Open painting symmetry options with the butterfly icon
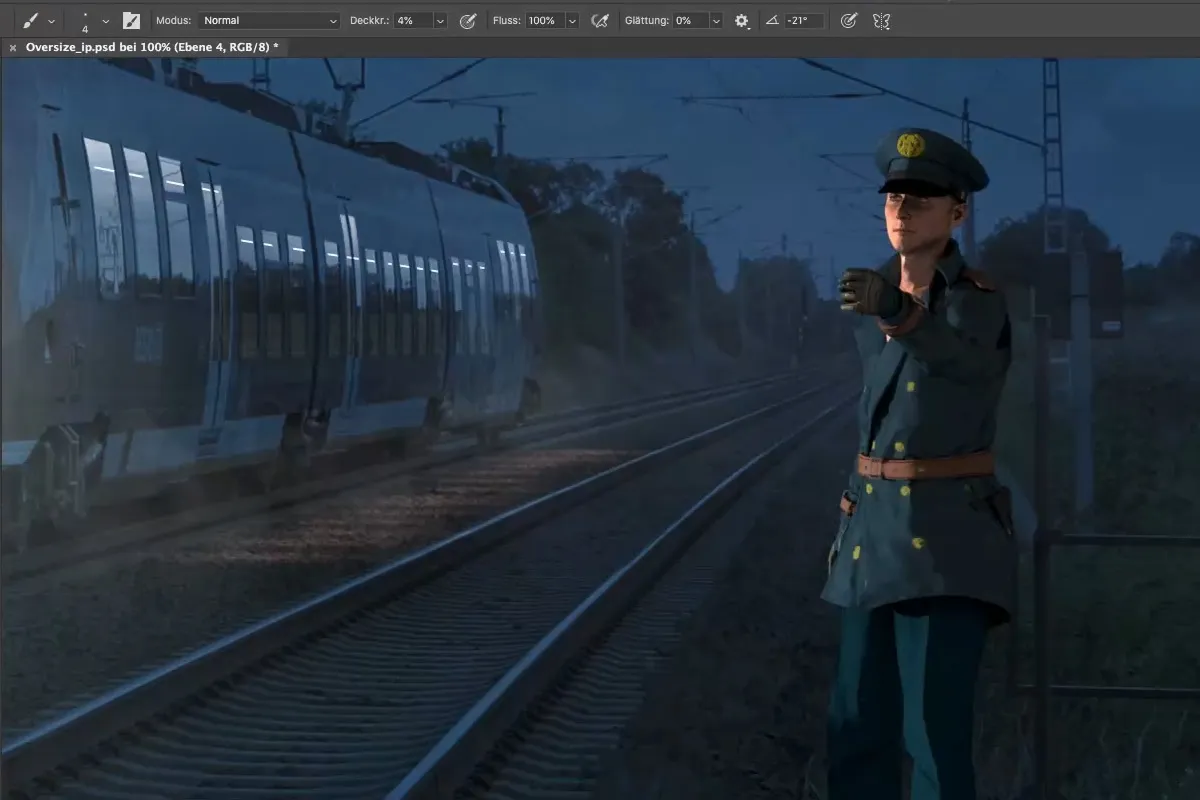 coord(880,19)
